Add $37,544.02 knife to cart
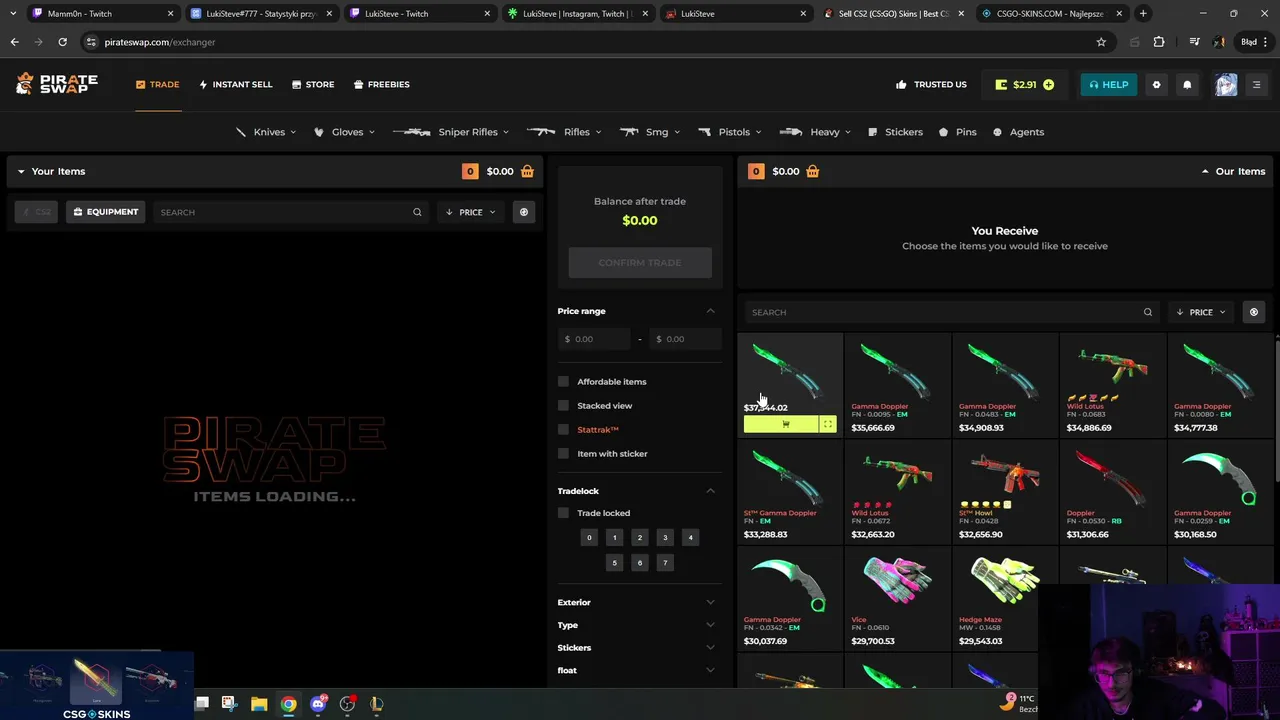This screenshot has height=720, width=1280. (x=780, y=425)
